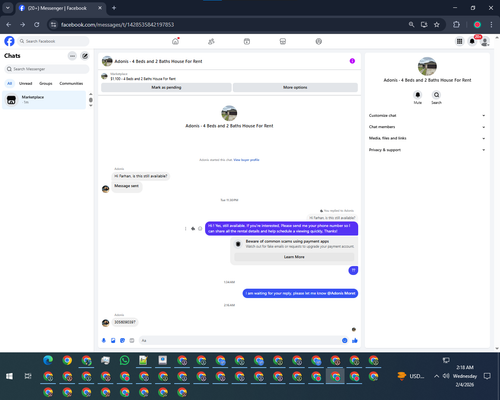Viewport: 500px width, 400px height.
Task: Start a new message with the compose icon
Action: click(85, 56)
